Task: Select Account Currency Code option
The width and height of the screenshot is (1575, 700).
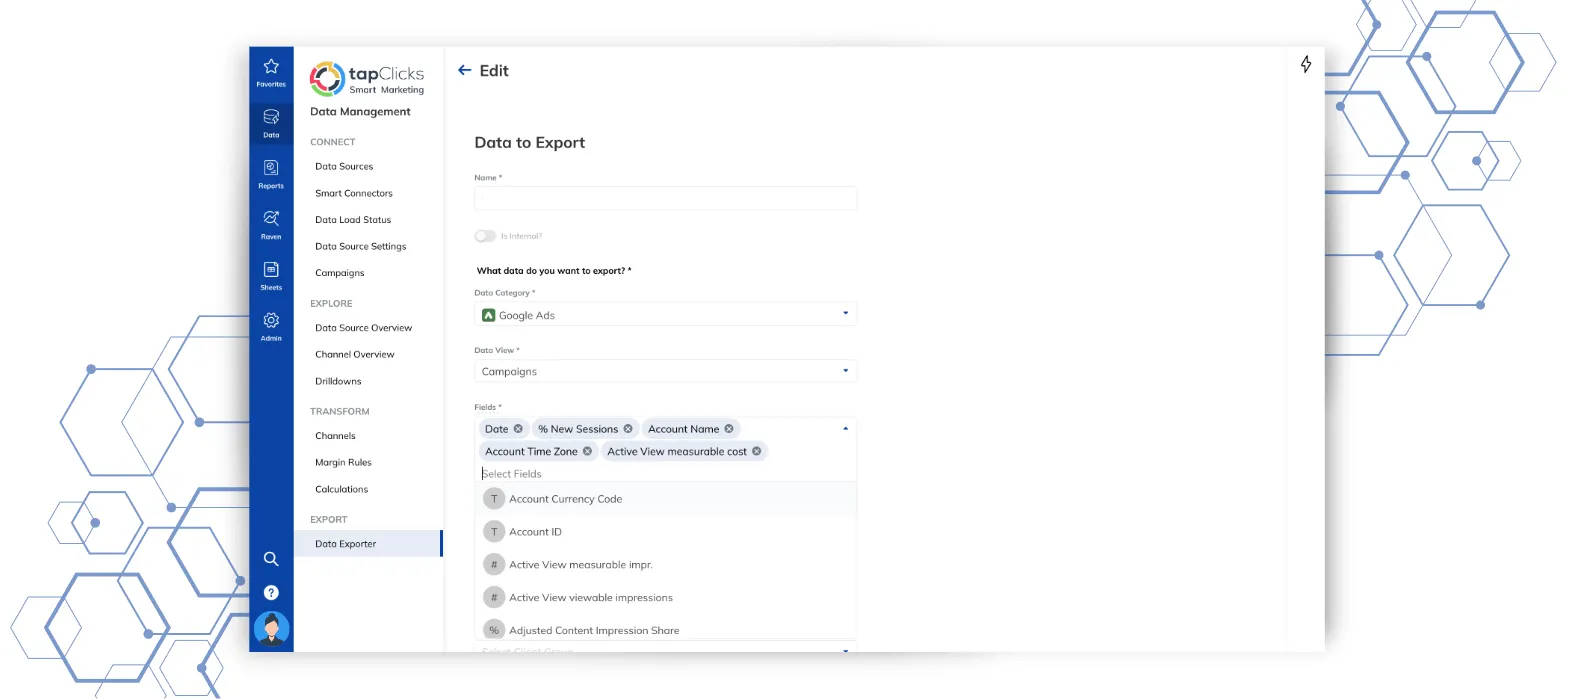Action: (x=666, y=499)
